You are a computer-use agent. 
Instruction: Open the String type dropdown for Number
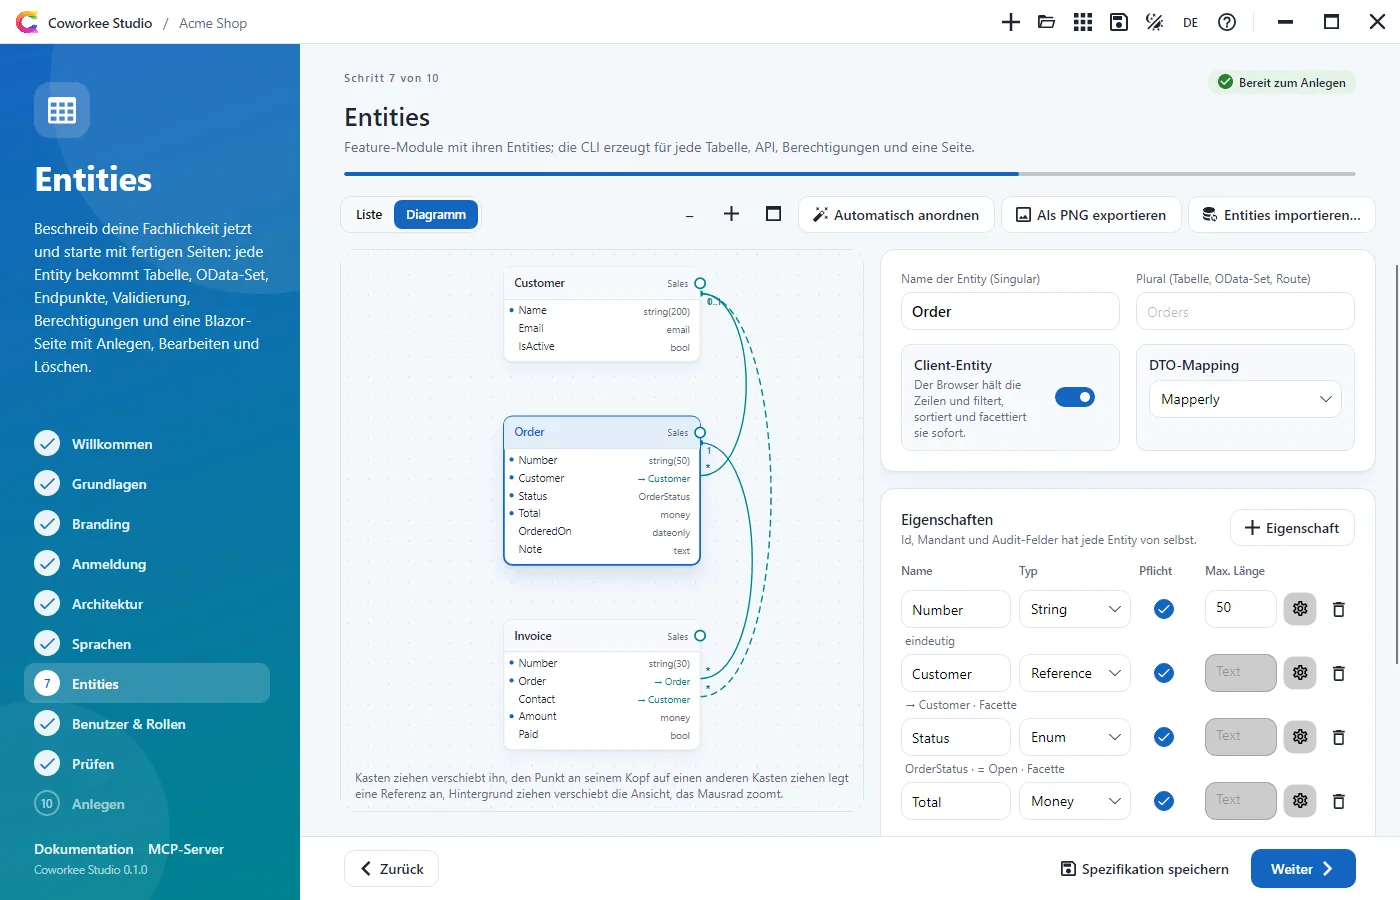click(x=1075, y=609)
